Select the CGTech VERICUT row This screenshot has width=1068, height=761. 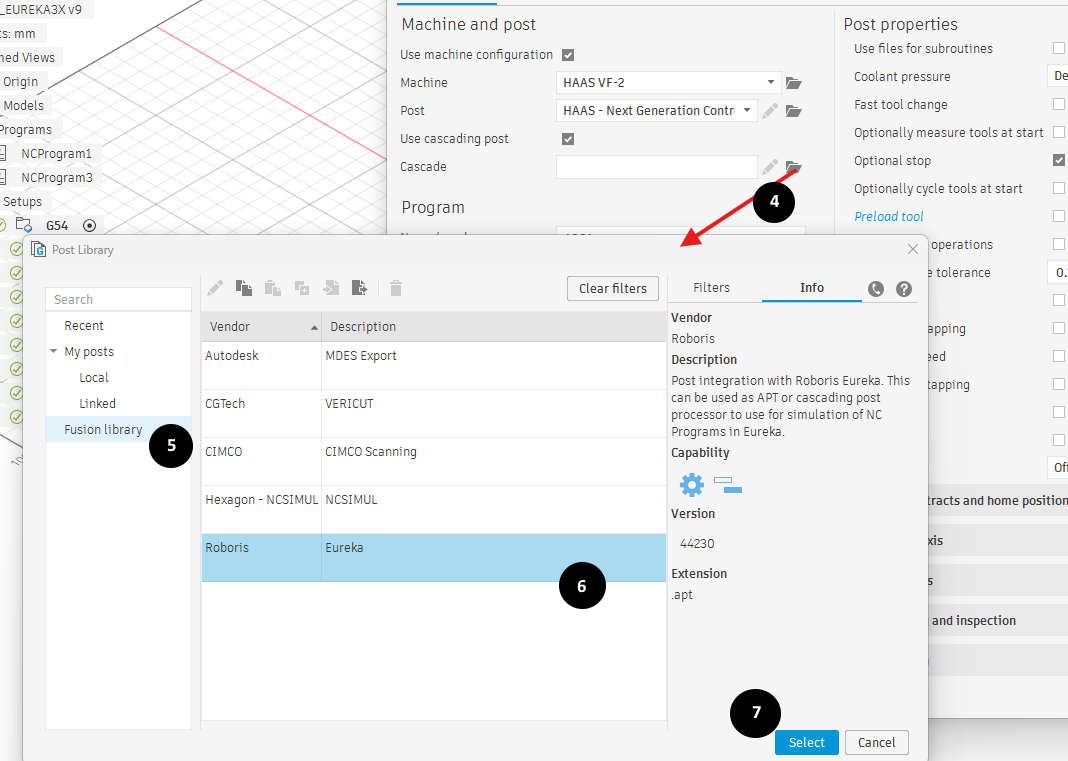coord(434,414)
